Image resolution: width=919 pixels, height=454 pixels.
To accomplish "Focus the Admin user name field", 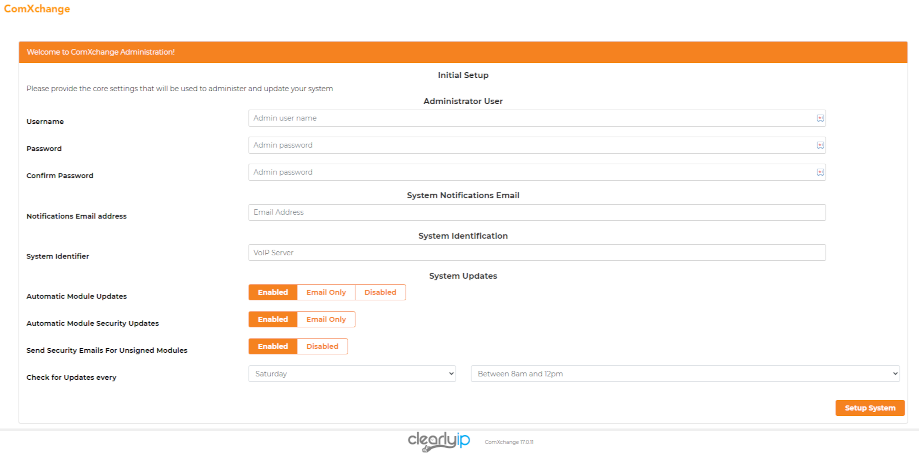I will 530,118.
